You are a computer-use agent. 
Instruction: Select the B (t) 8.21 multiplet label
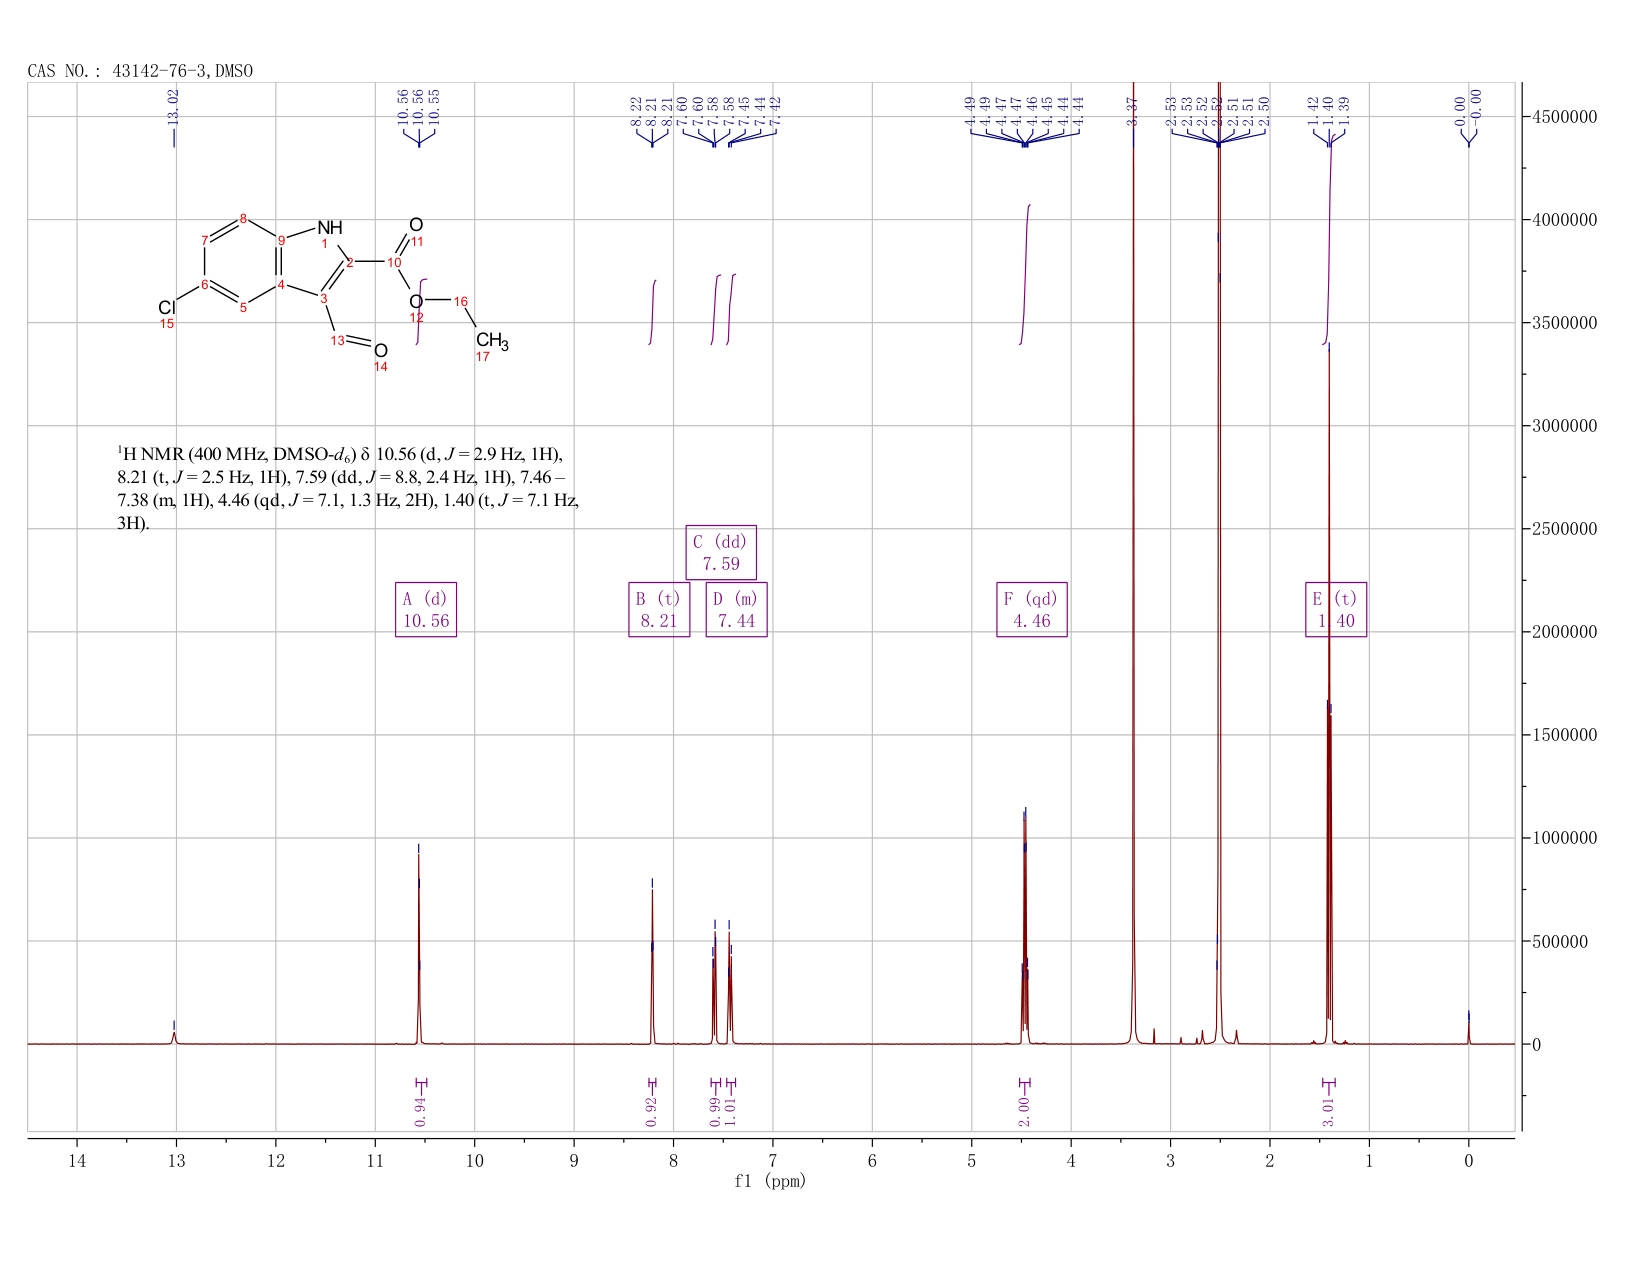point(659,610)
